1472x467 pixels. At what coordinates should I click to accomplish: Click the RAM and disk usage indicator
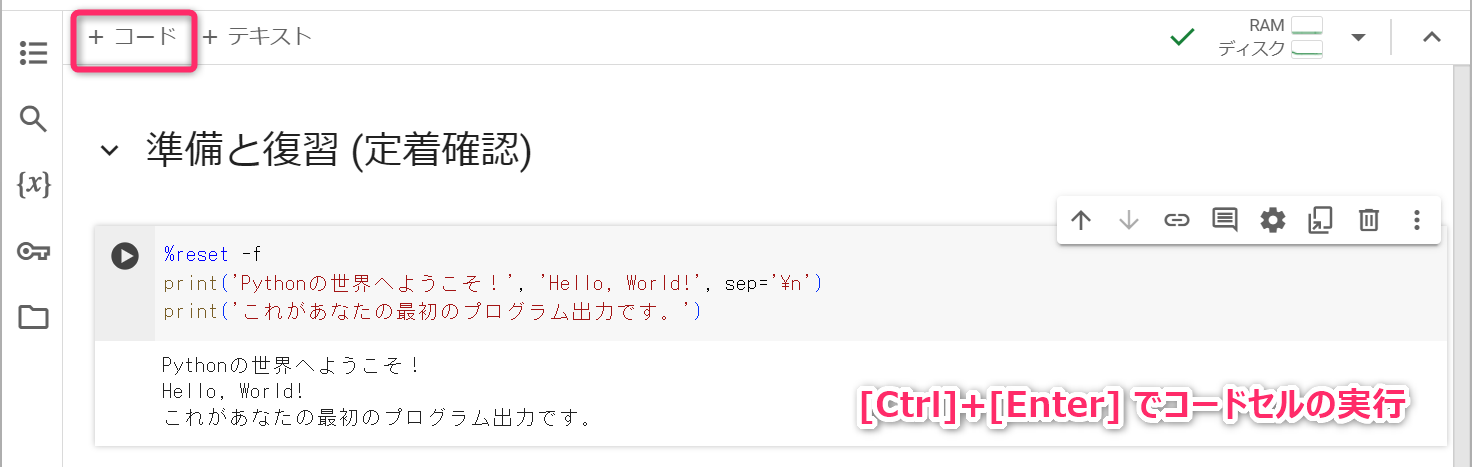[1270, 37]
